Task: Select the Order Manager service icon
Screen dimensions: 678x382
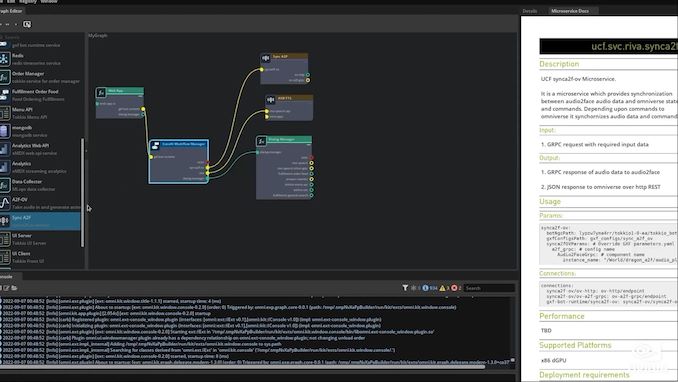Action: pyautogui.click(x=4, y=77)
